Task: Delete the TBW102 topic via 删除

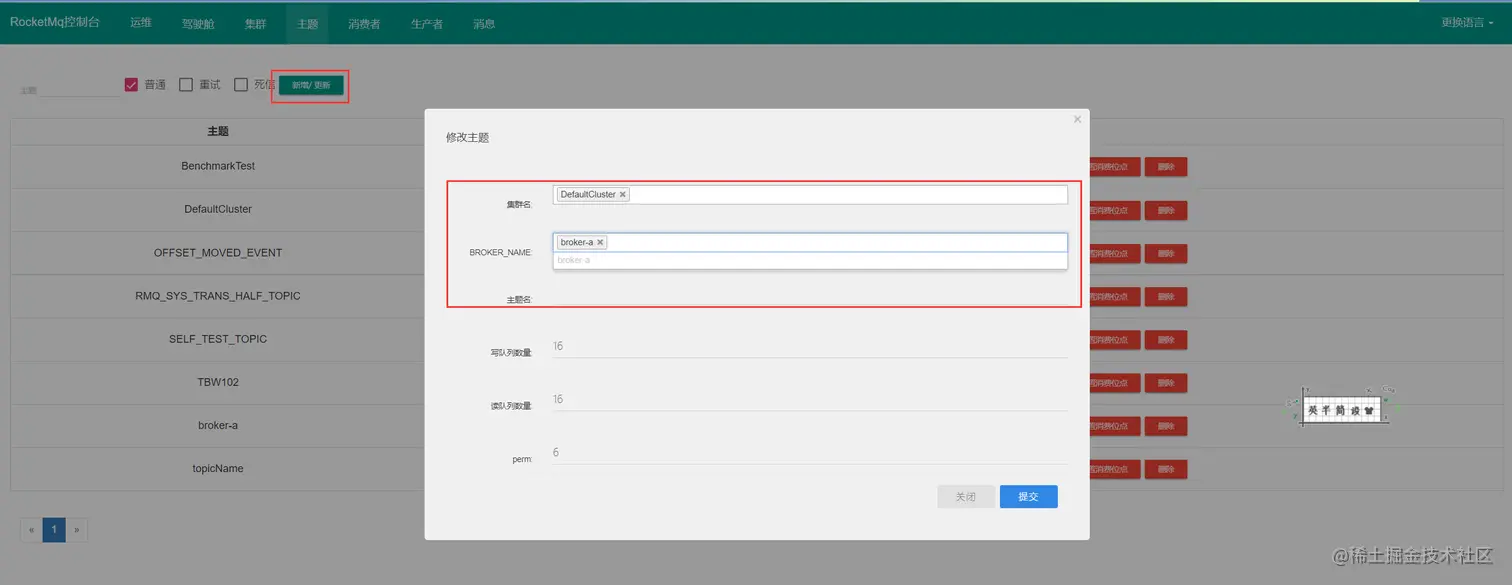Action: (1166, 383)
